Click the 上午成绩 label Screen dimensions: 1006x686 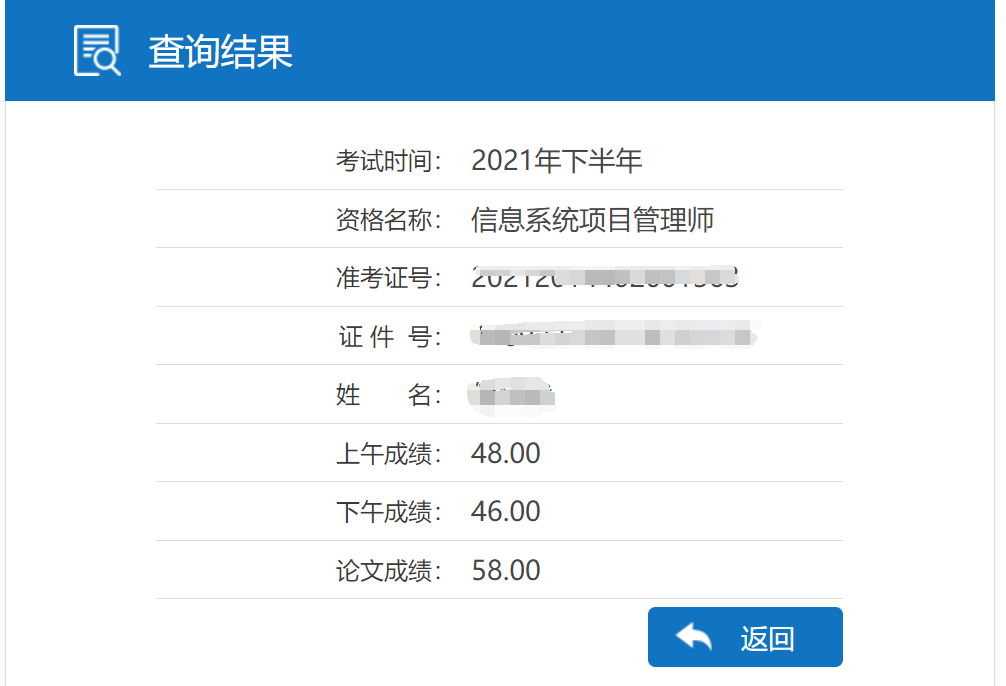pyautogui.click(x=389, y=454)
